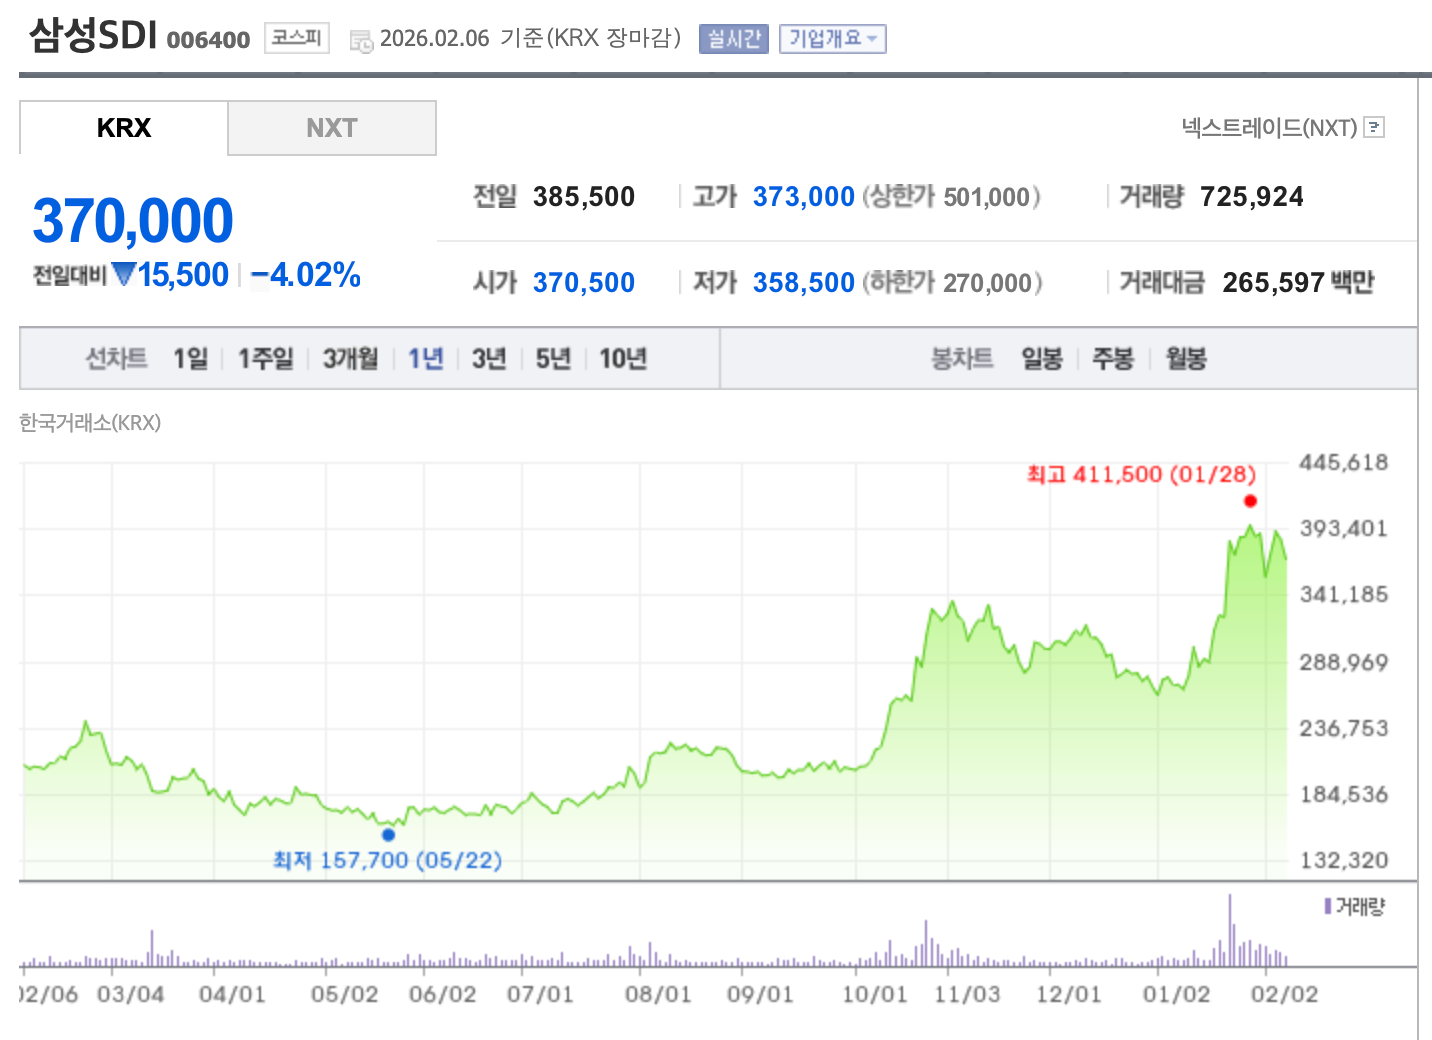Click the change rate -4.02%
Screen dimensions: 1432x1040
point(305,274)
